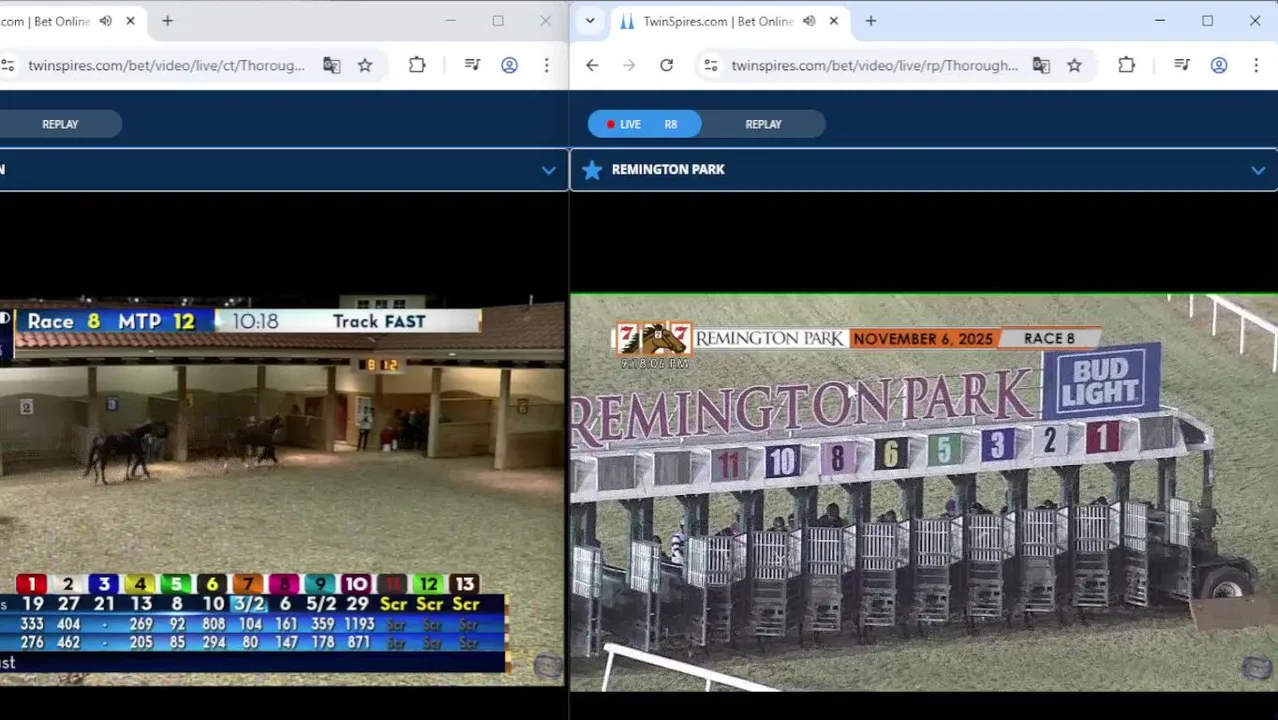
Task: Minimize the right browser window
Action: (x=1160, y=21)
